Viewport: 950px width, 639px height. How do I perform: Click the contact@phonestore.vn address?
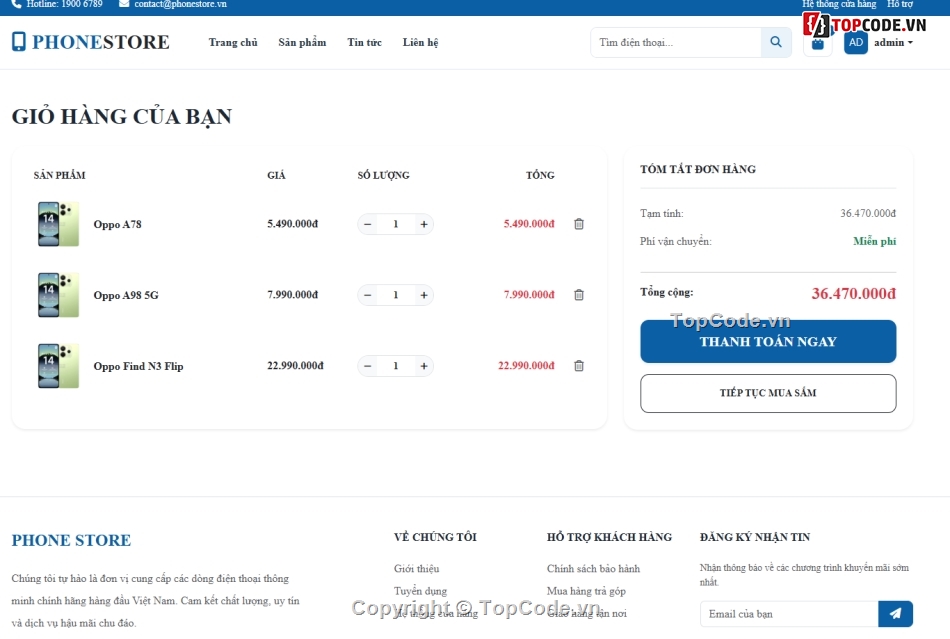click(x=181, y=4)
